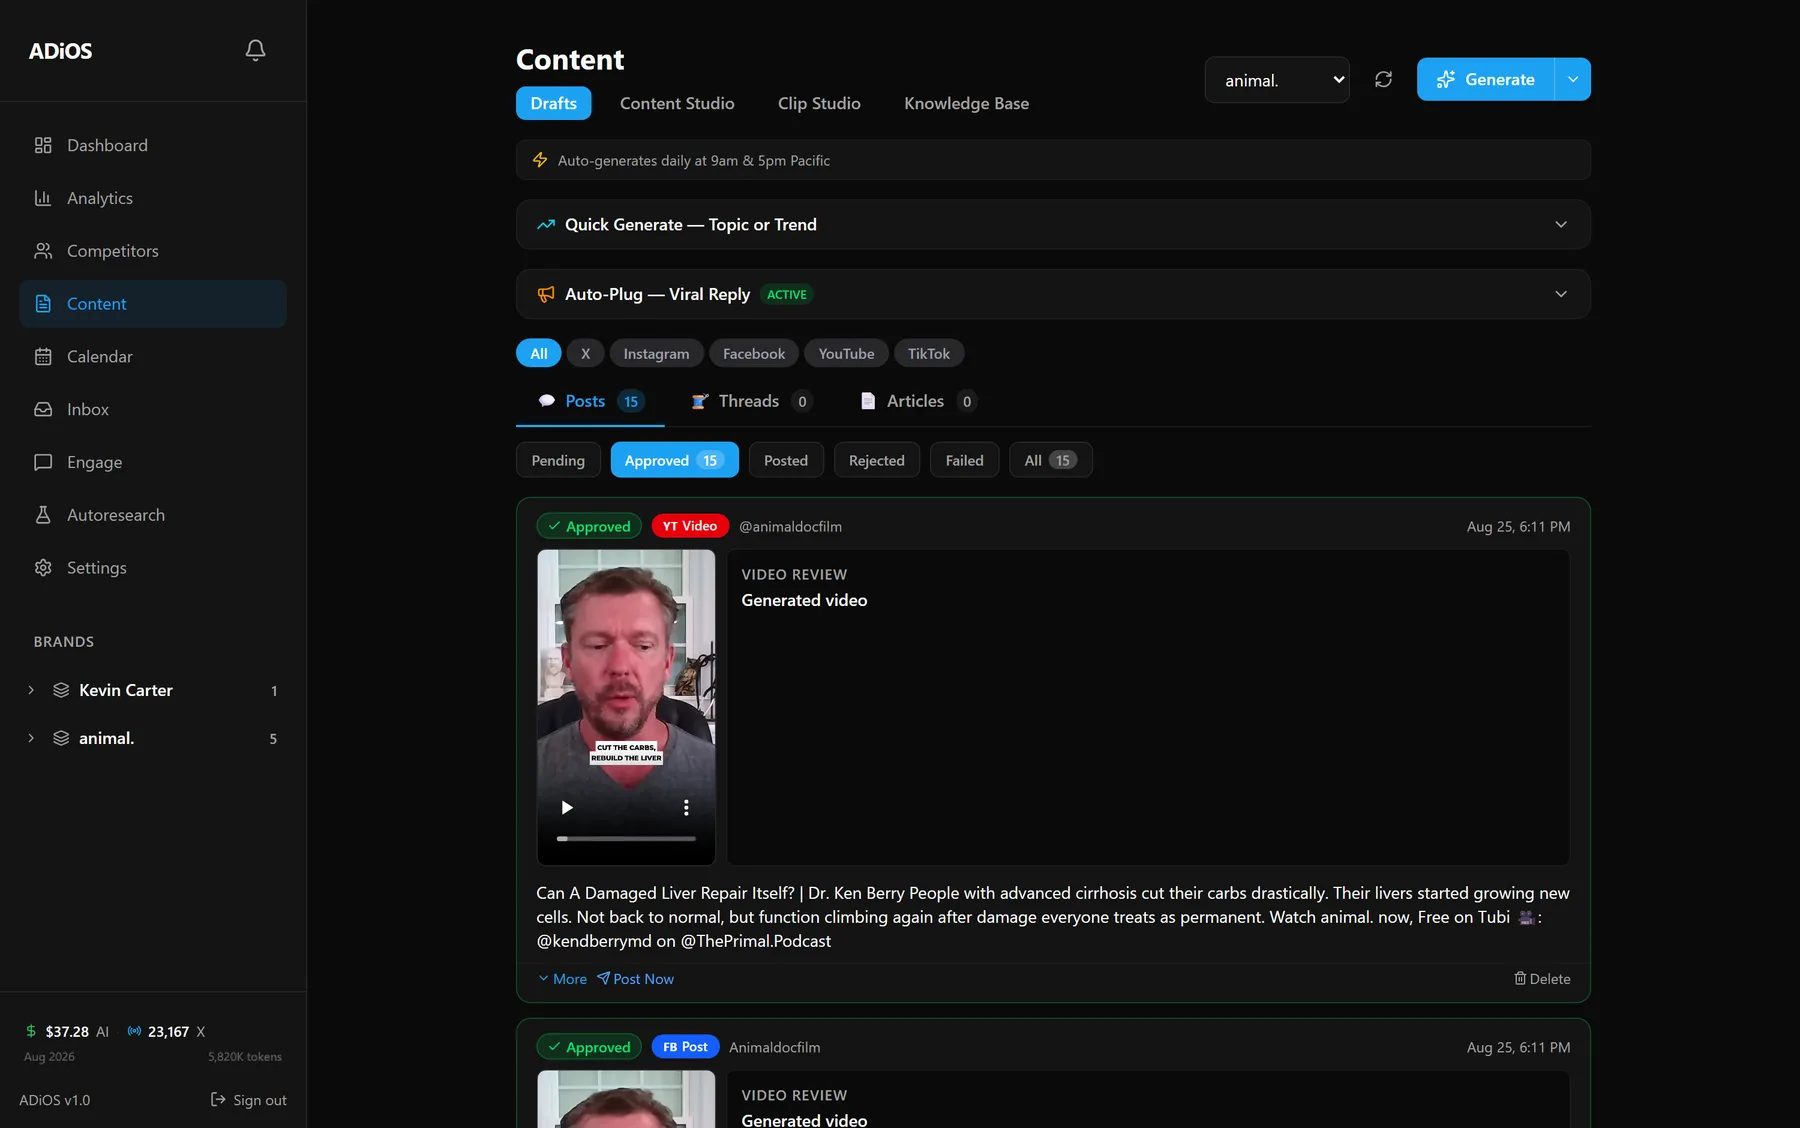
Task: Seek the video progress bar
Action: point(626,838)
